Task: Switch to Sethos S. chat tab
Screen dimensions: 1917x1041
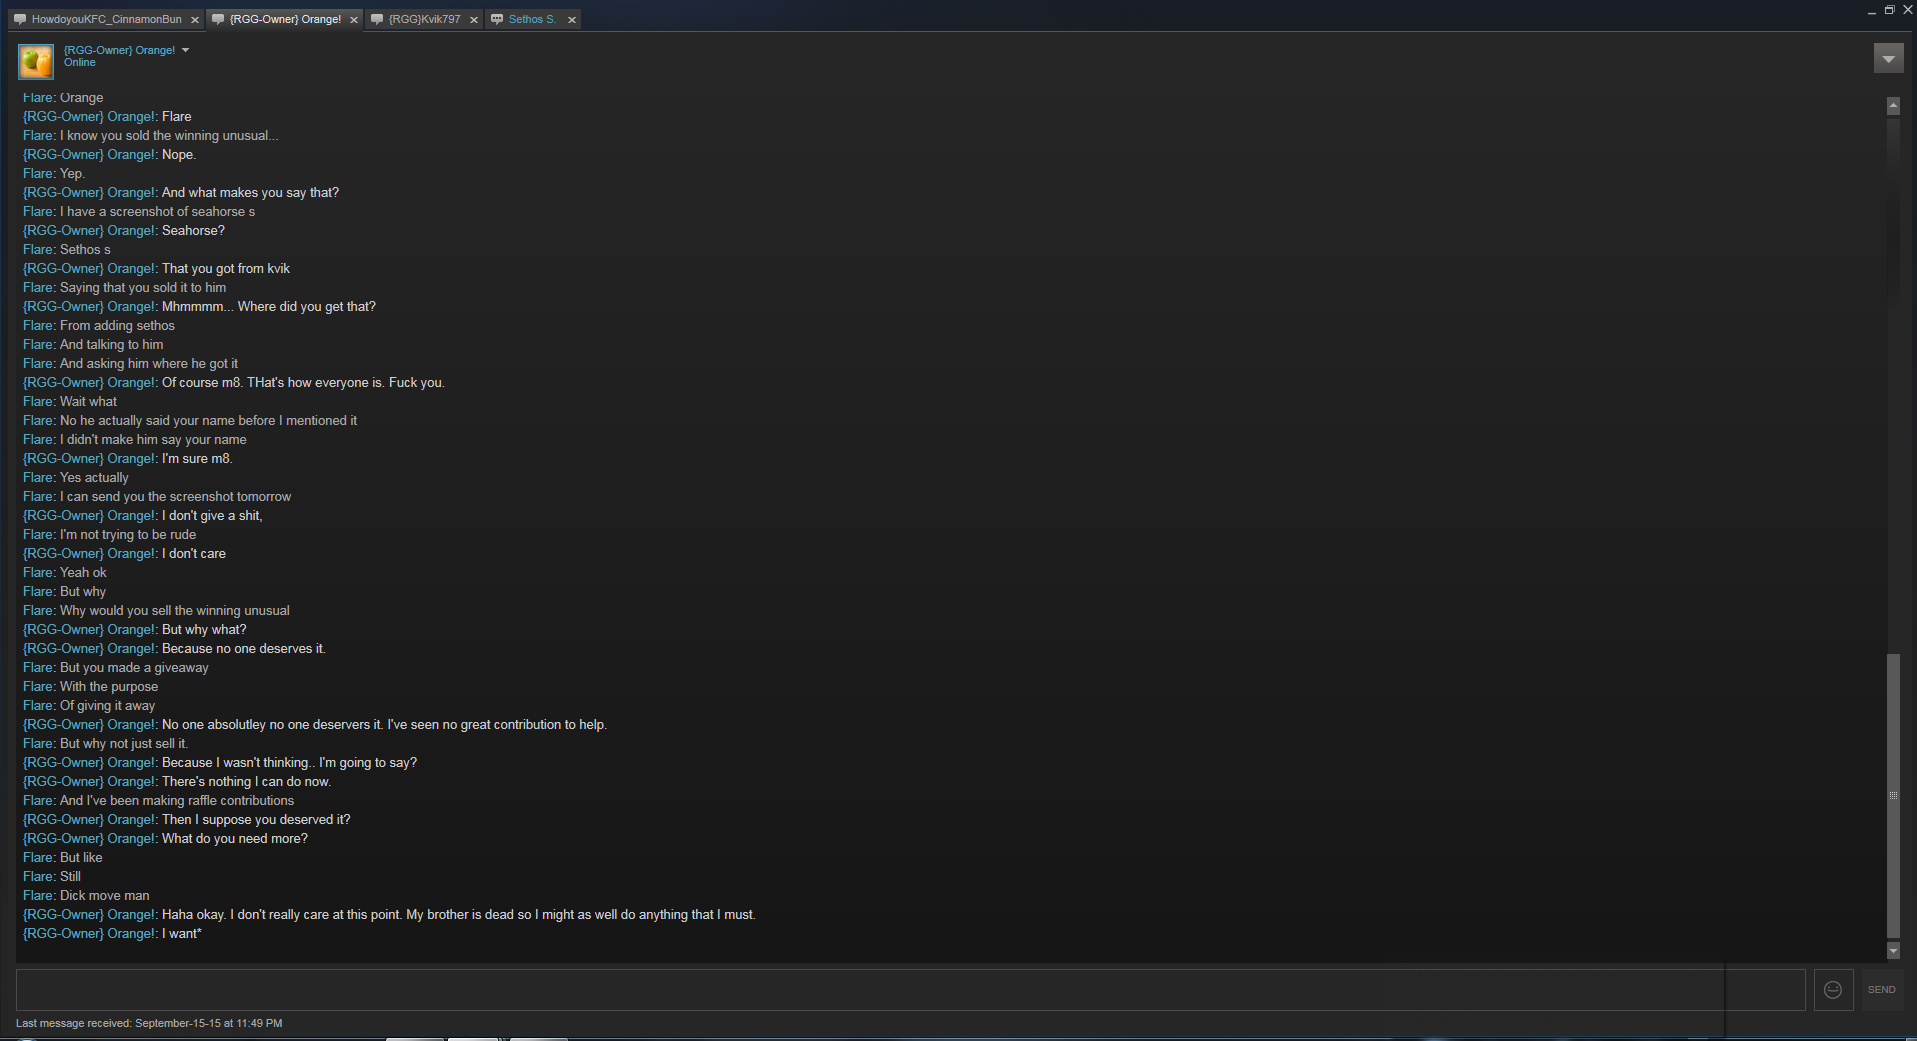Action: (x=532, y=19)
